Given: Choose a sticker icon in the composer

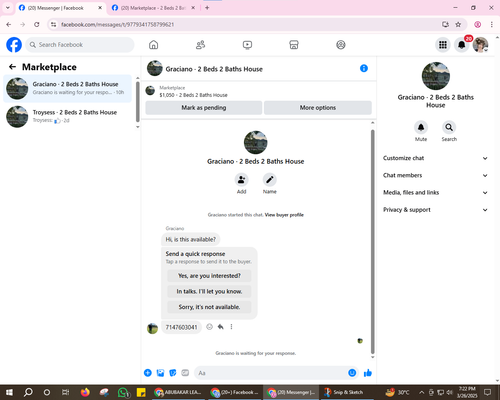Looking at the screenshot, I should (x=173, y=373).
